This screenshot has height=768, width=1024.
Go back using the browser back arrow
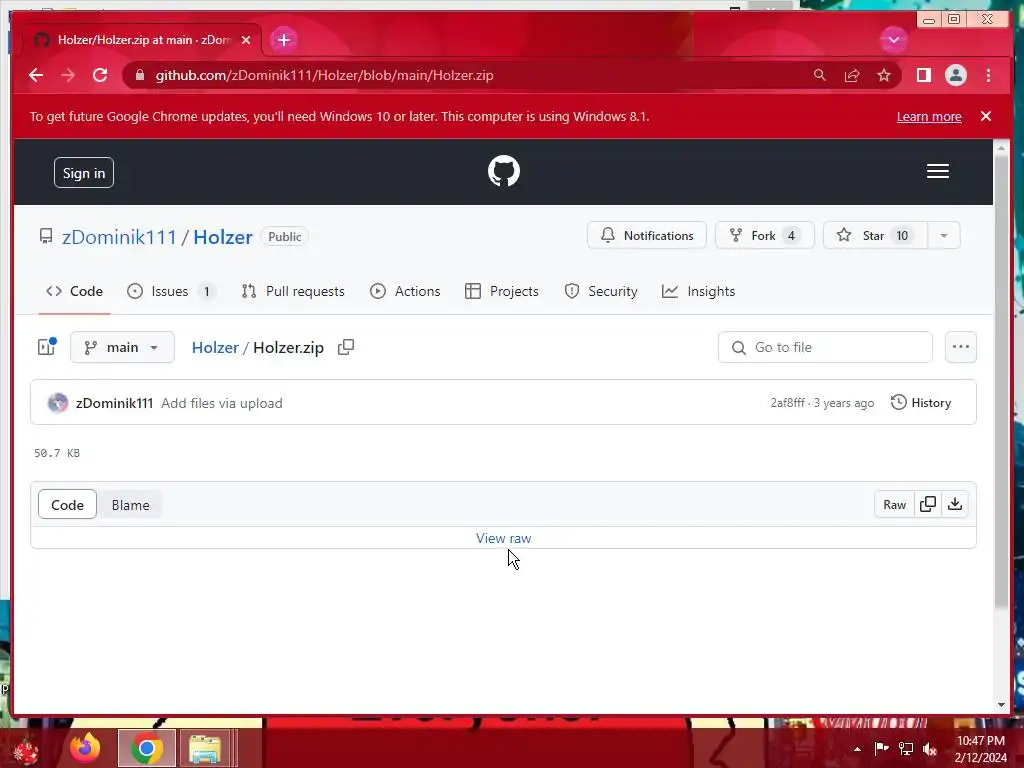(x=36, y=75)
